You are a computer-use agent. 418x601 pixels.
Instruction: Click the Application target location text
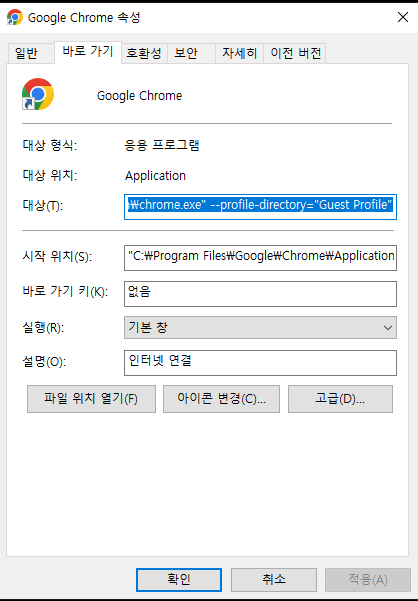[155, 176]
